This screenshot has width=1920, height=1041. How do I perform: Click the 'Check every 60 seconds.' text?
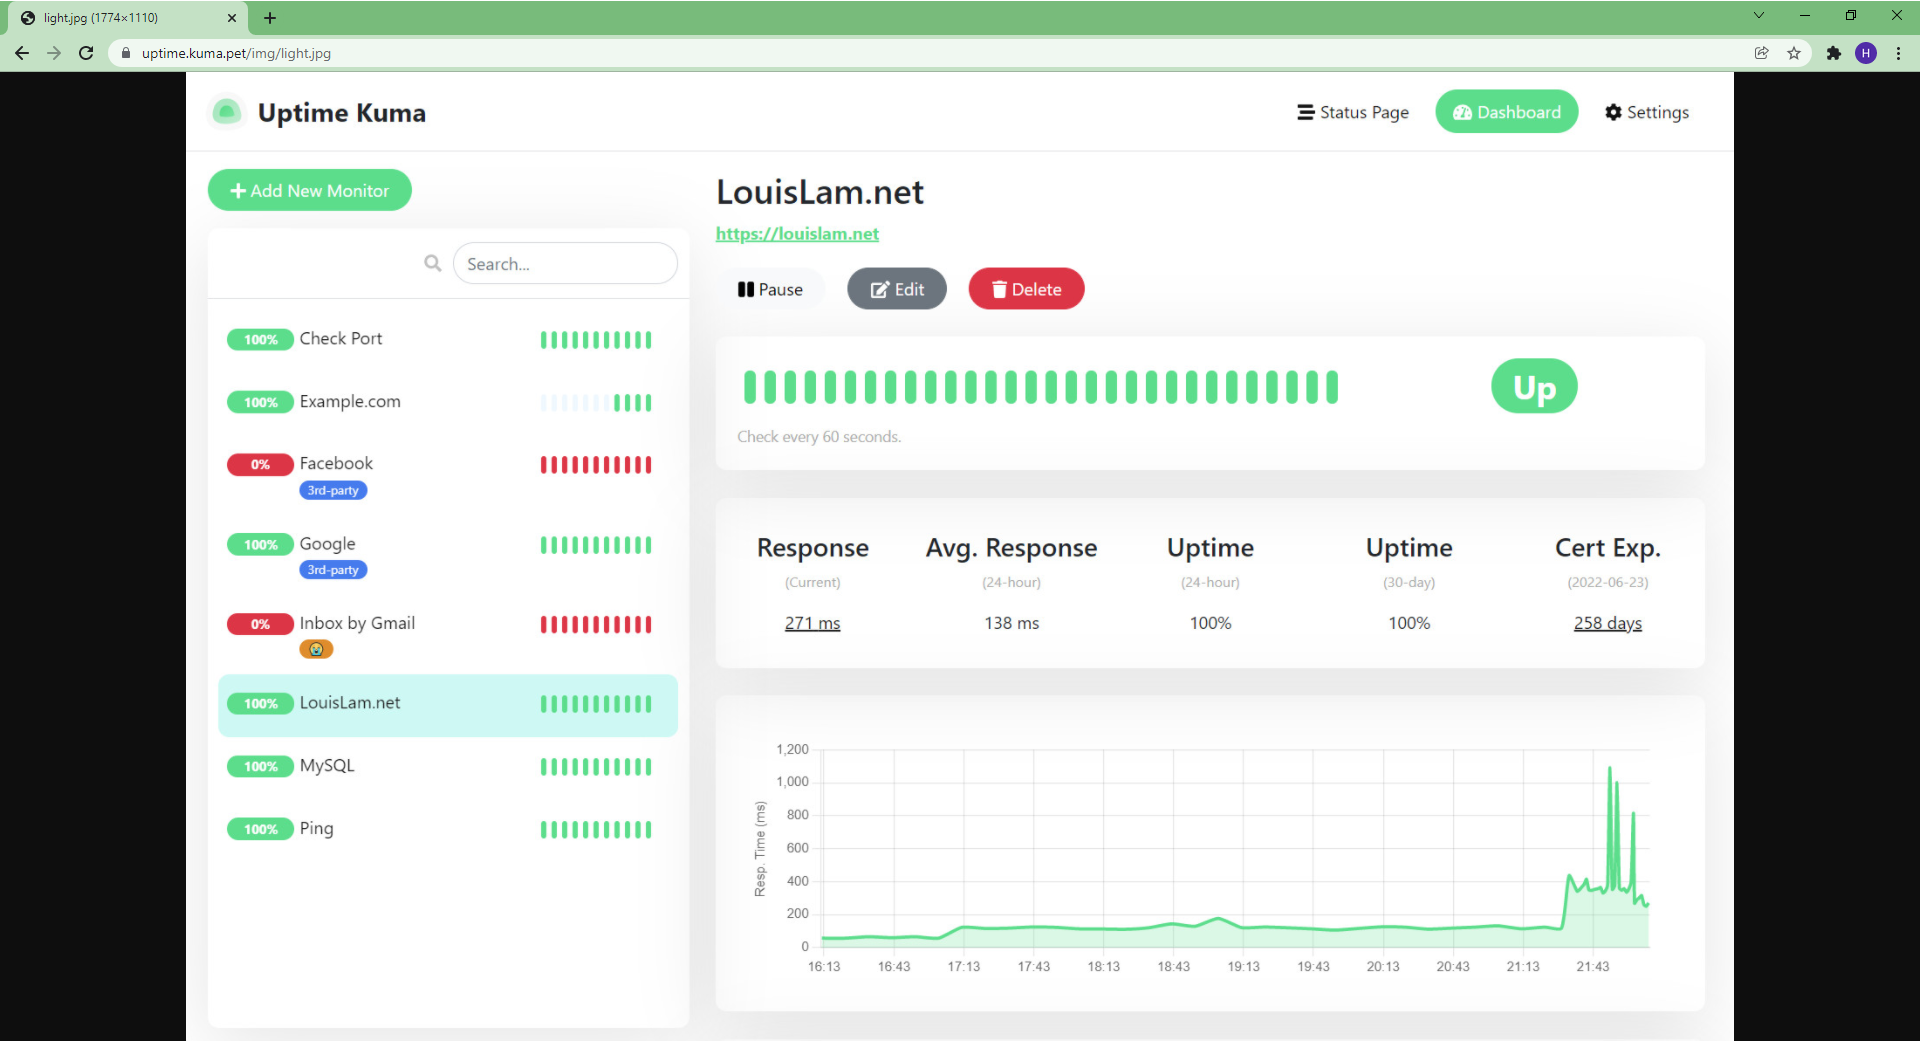819,437
